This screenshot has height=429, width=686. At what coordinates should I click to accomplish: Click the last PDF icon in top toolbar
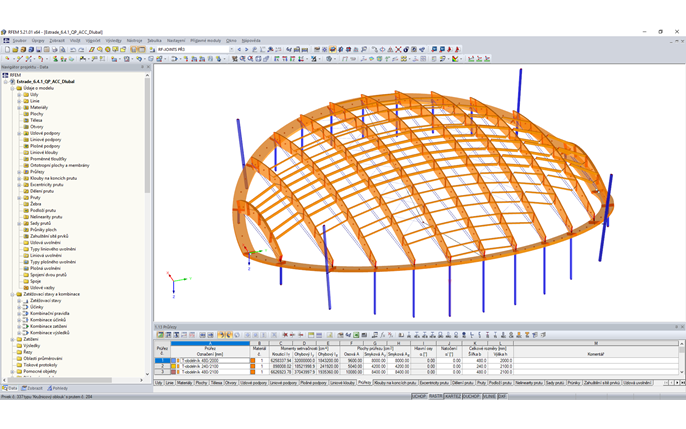click(x=457, y=49)
